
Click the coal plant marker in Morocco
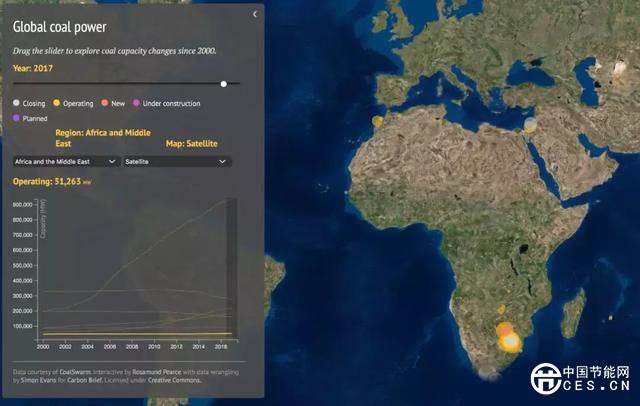(x=378, y=120)
